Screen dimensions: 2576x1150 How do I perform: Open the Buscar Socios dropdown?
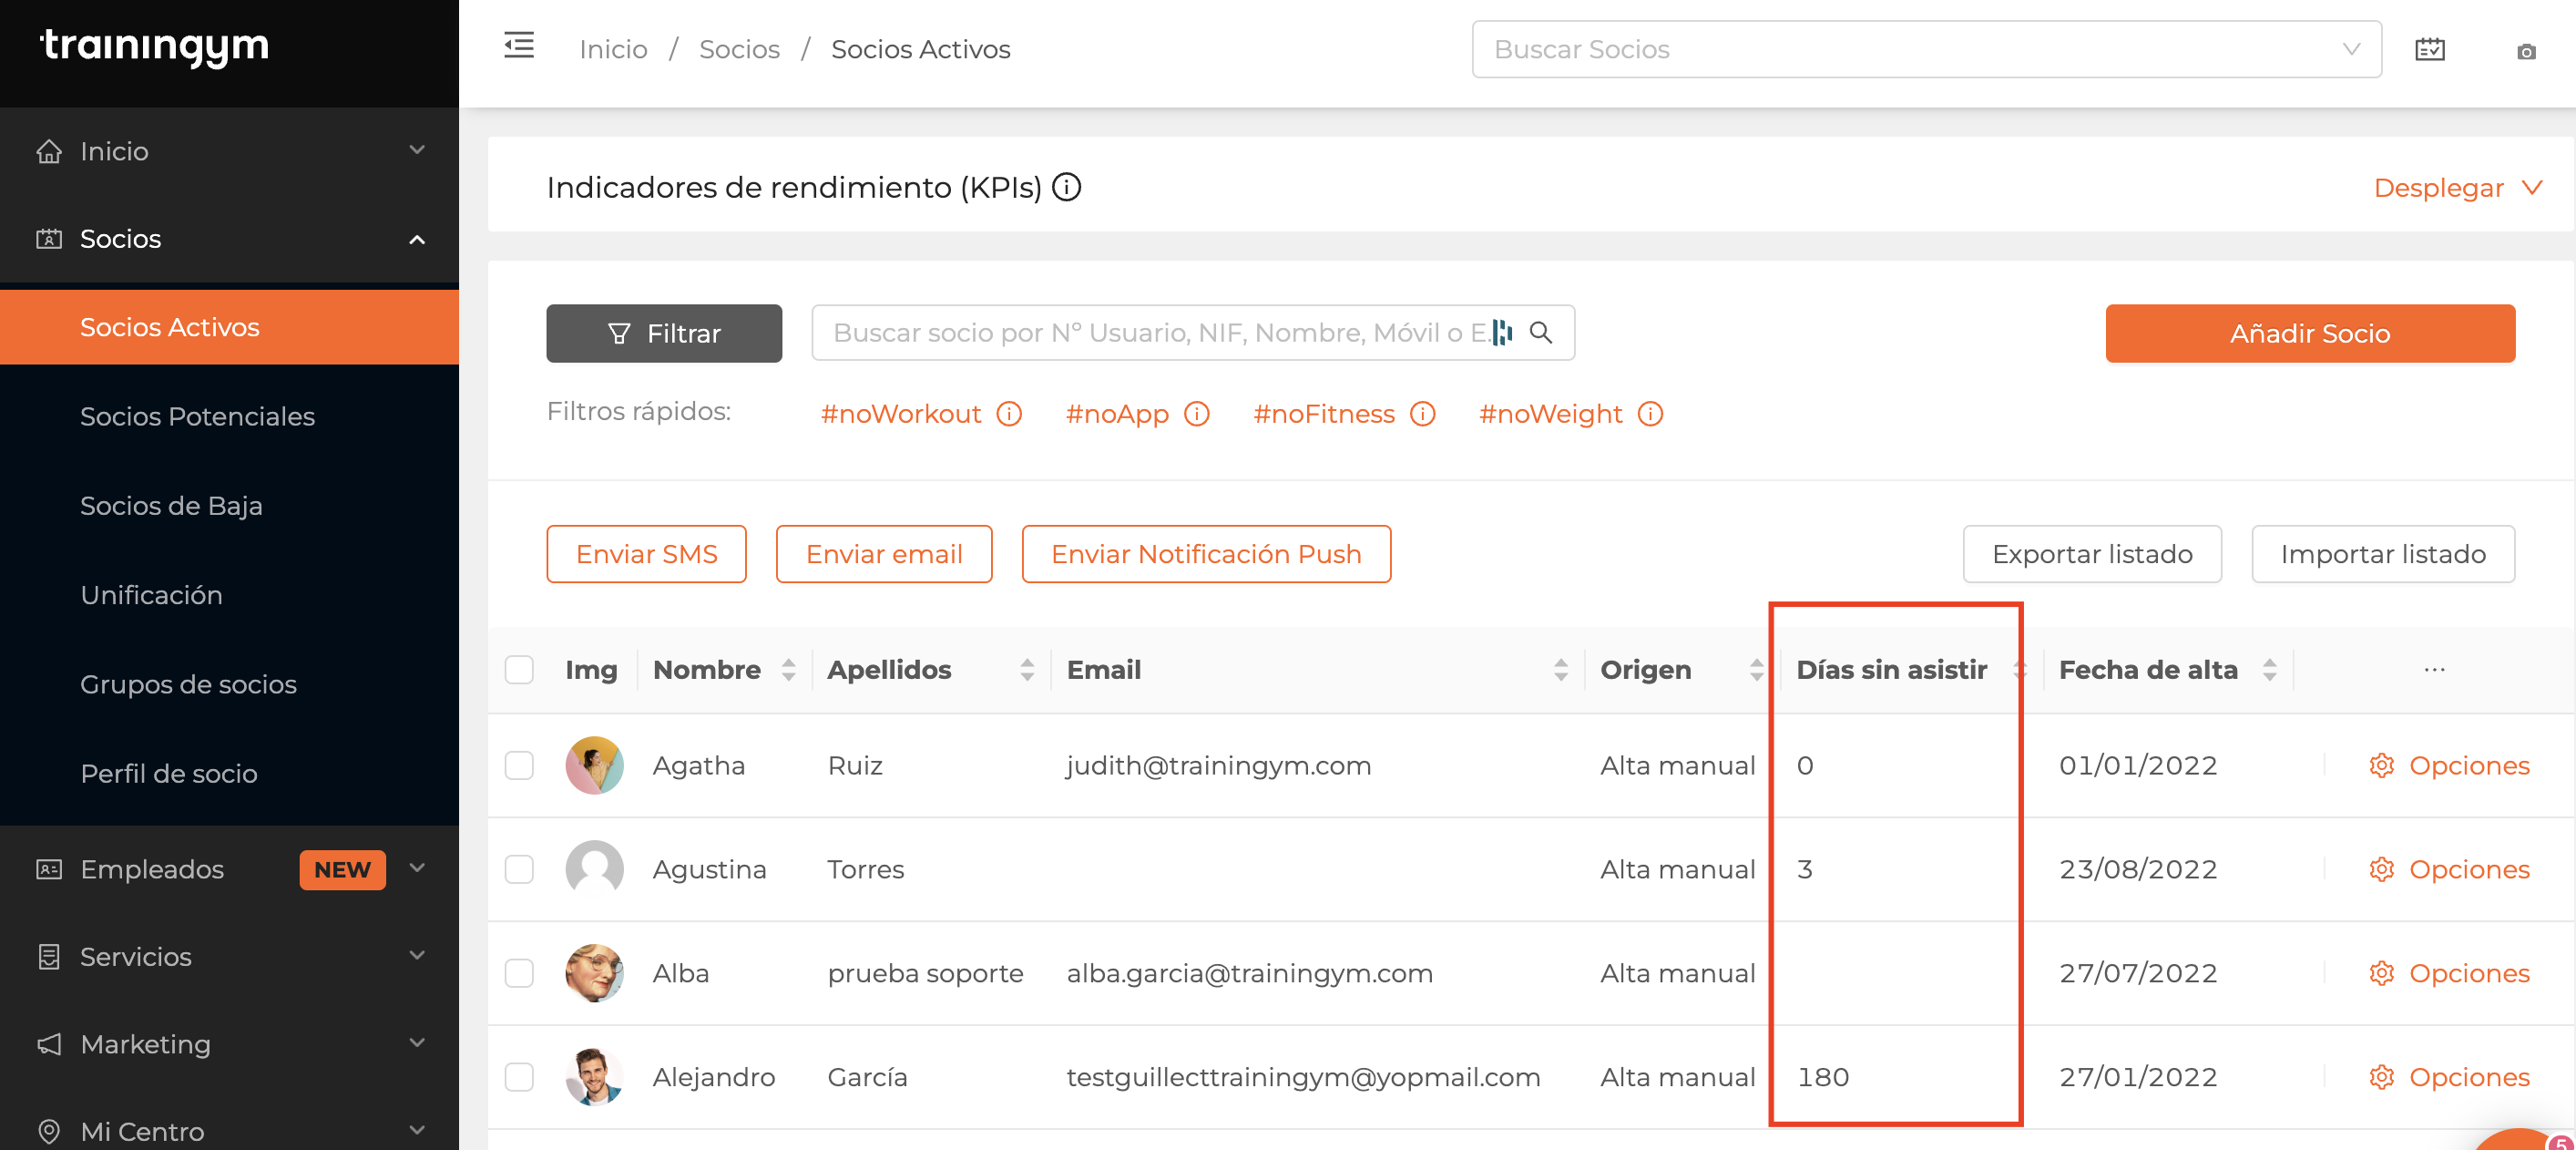1926,49
